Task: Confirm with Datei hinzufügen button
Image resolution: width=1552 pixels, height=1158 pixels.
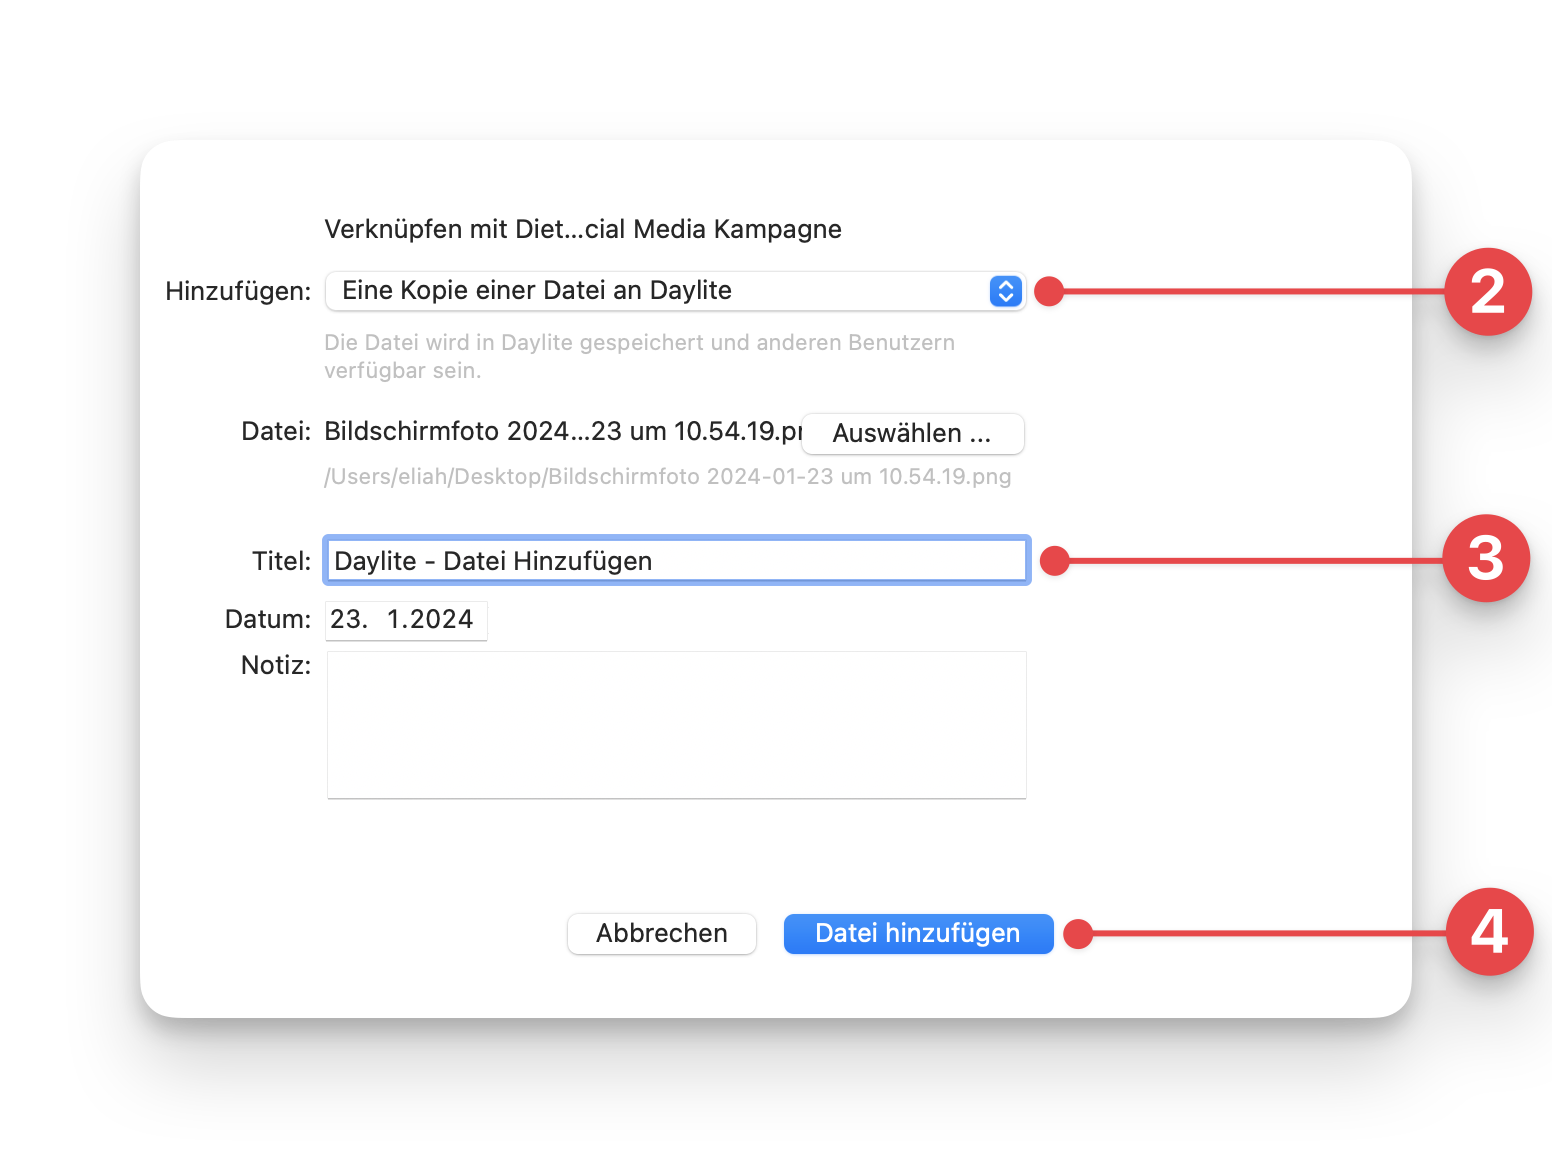Action: 918,934
